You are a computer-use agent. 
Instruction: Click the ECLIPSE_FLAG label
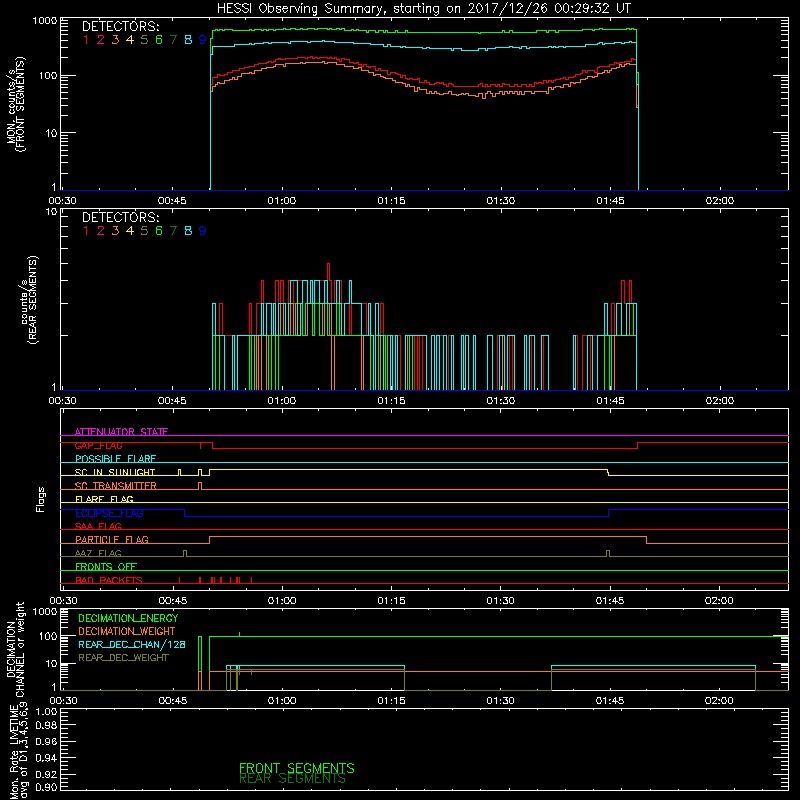click(x=109, y=513)
